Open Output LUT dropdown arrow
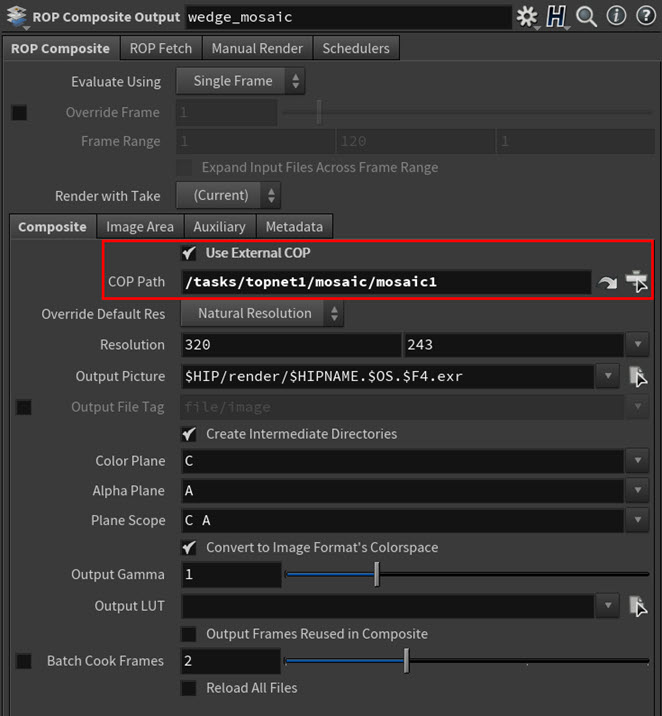 pyautogui.click(x=608, y=605)
